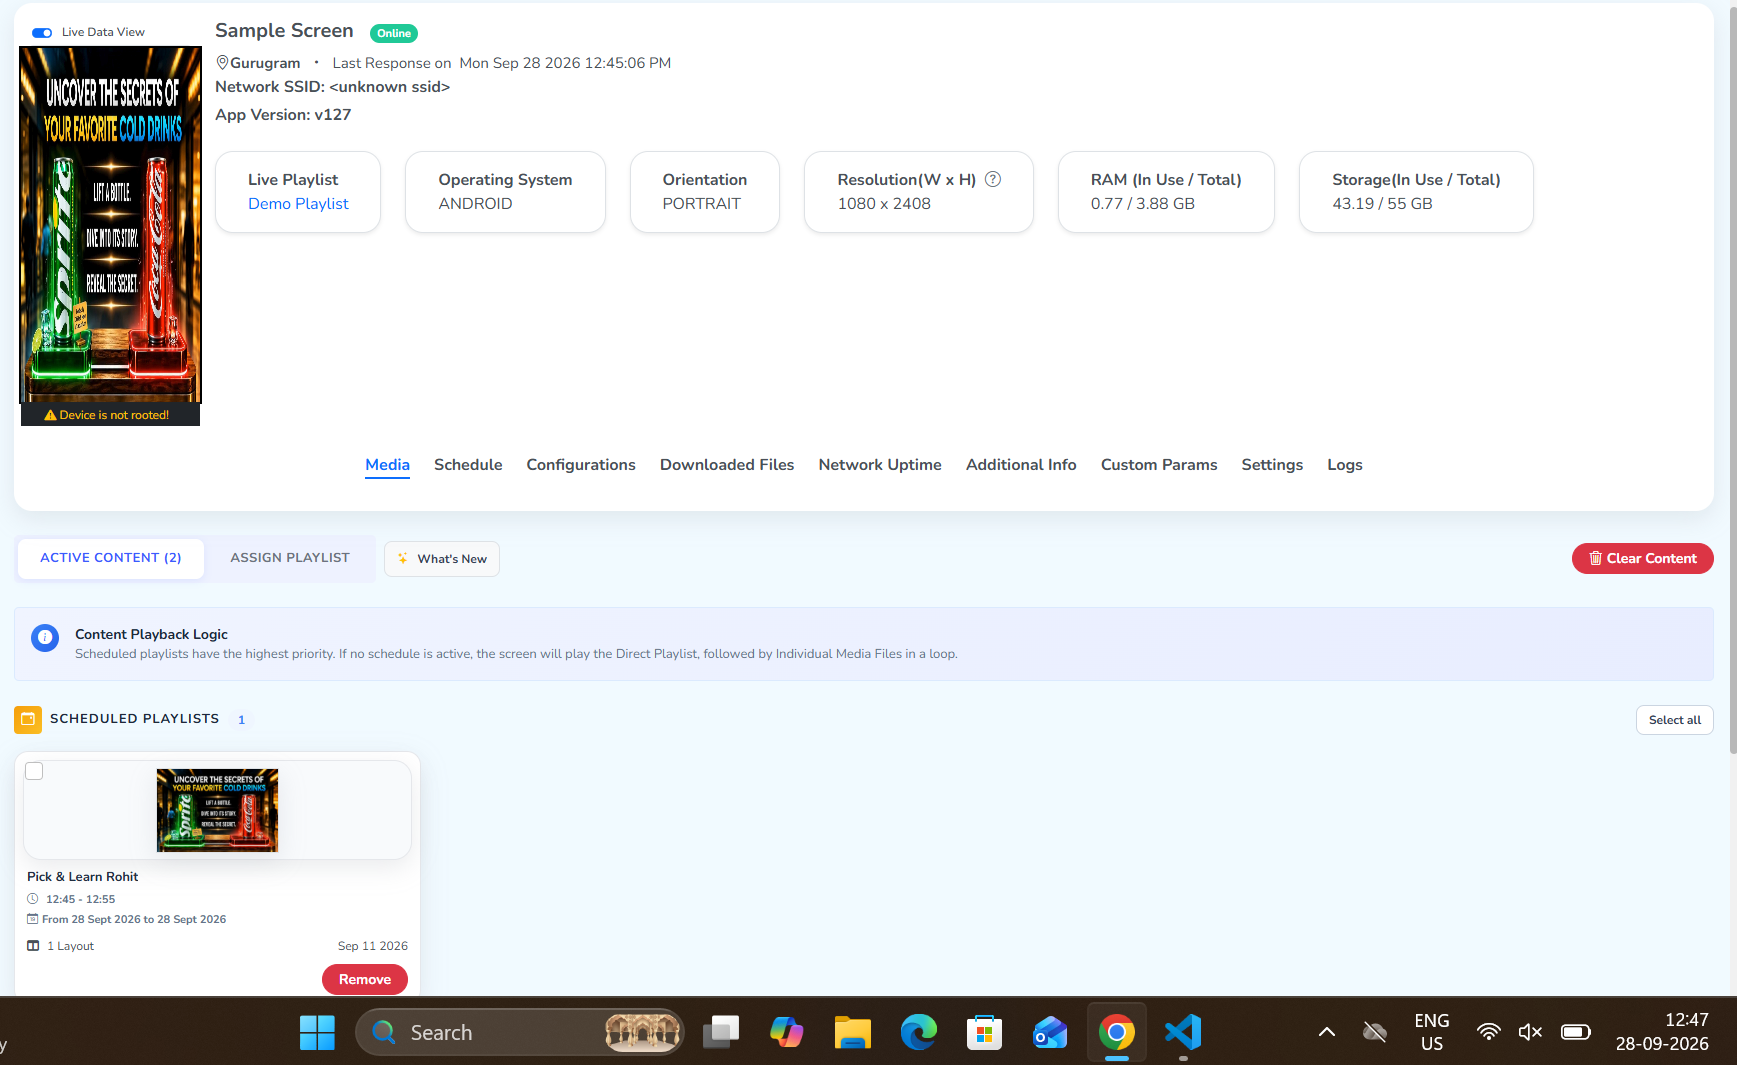
Task: Open the Media tab
Action: 387,465
